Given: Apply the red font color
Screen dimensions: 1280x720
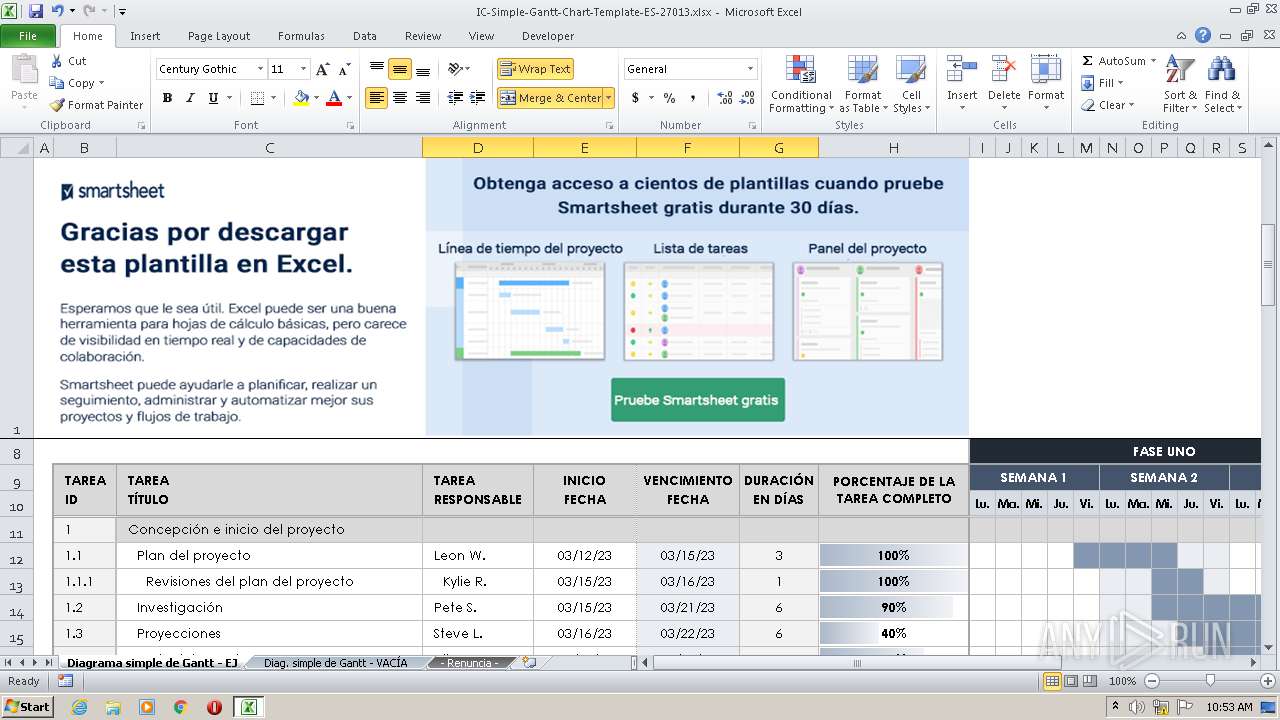Looking at the screenshot, I should 333,98.
